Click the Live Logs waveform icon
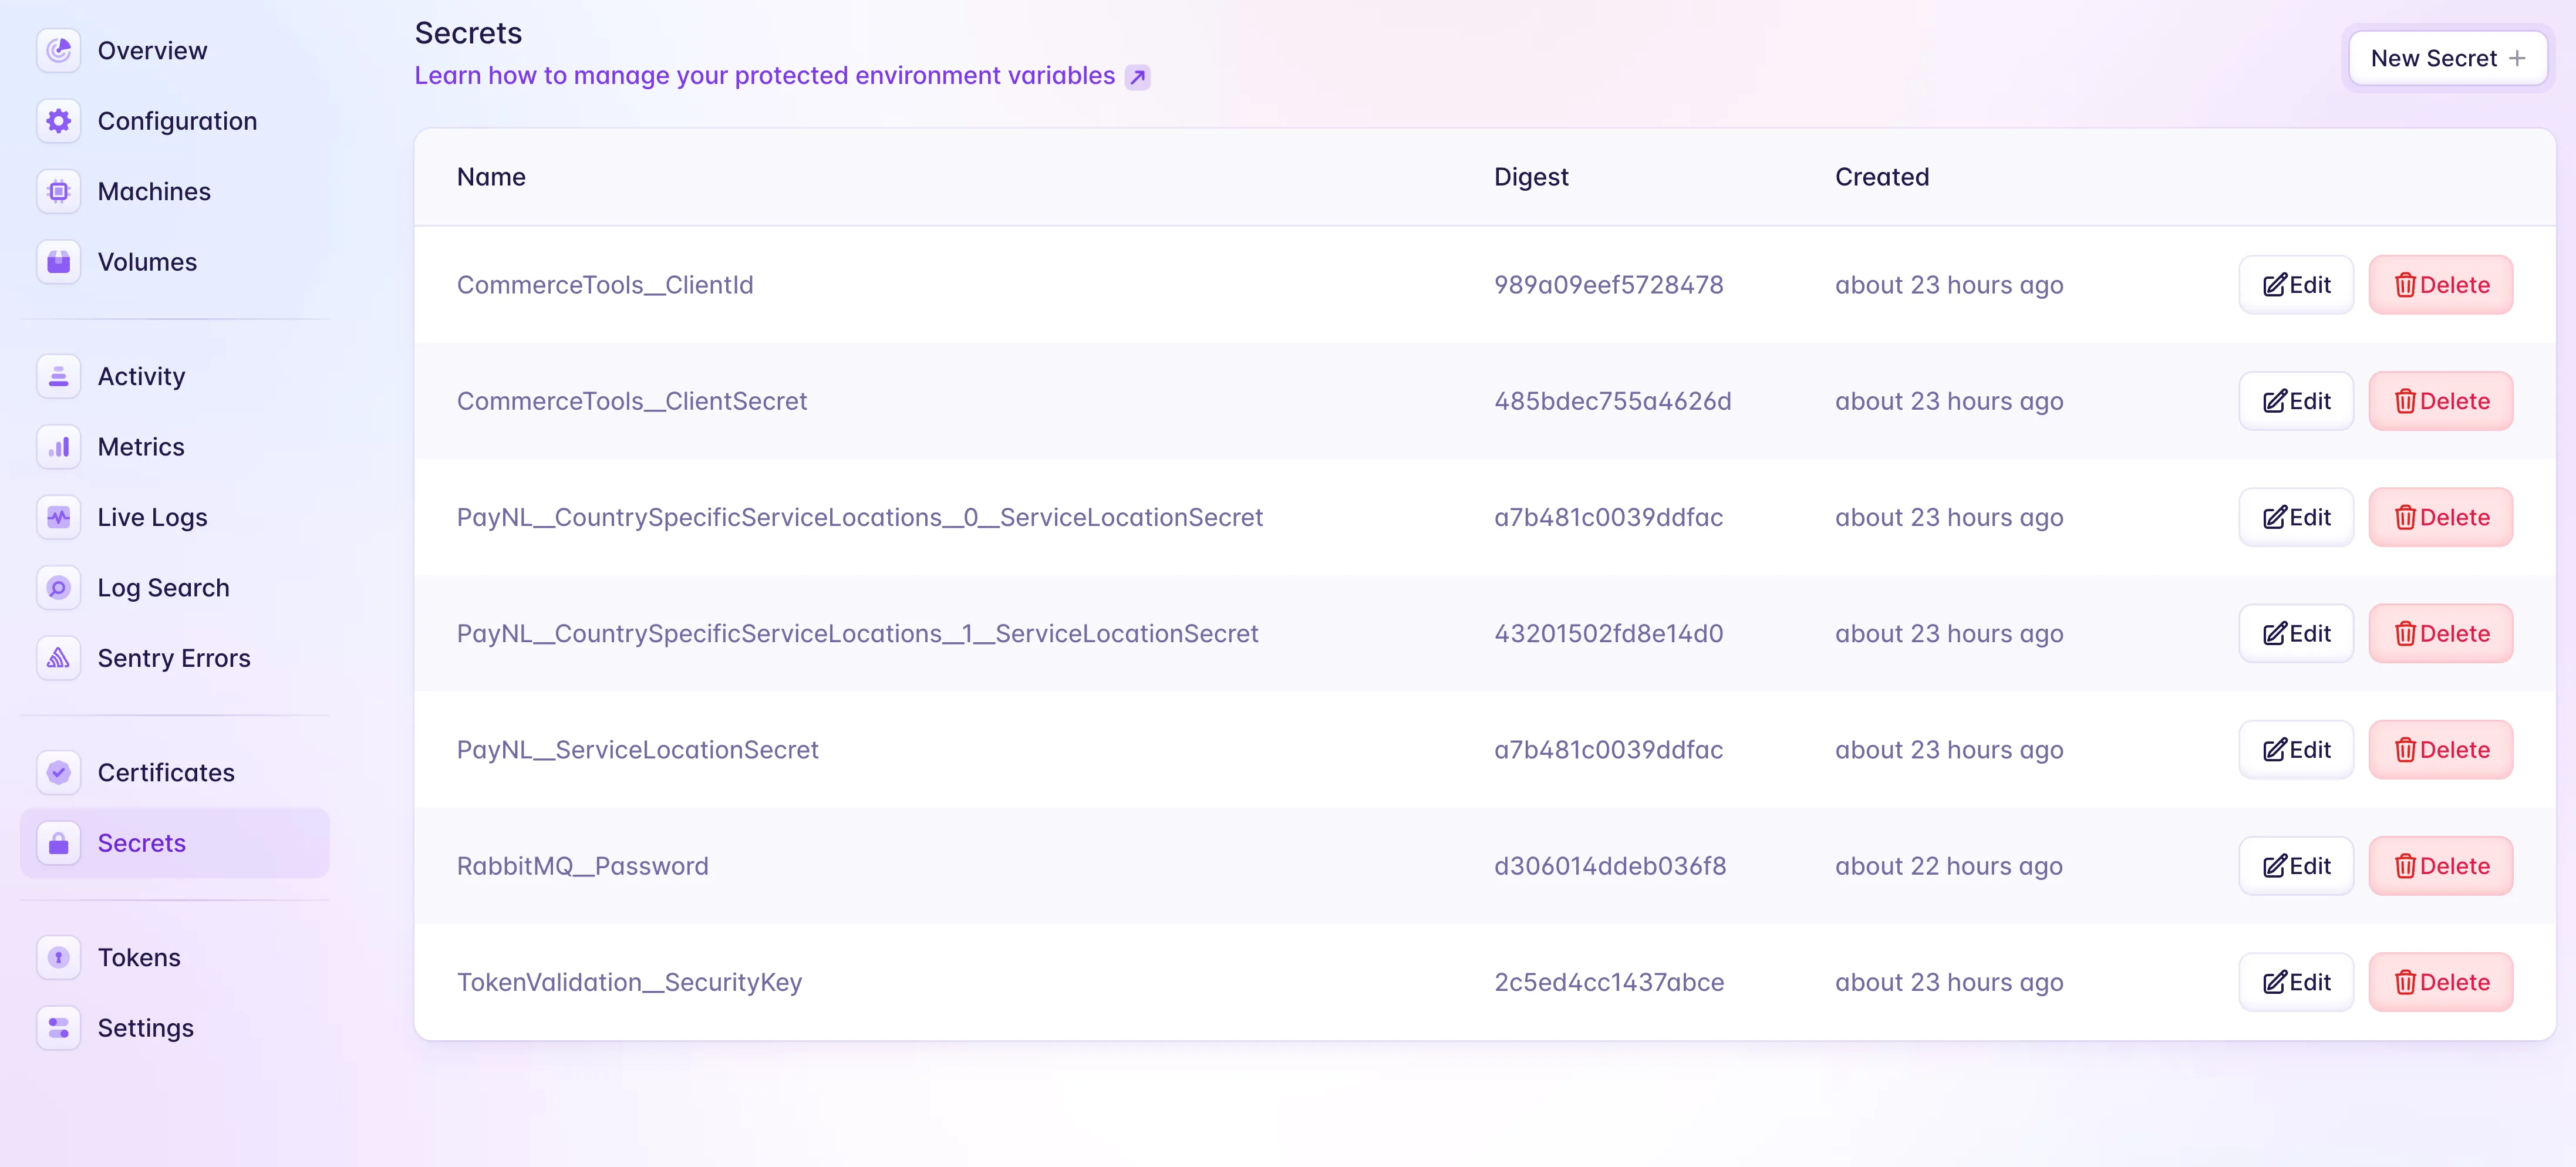This screenshot has width=2576, height=1167. click(59, 517)
